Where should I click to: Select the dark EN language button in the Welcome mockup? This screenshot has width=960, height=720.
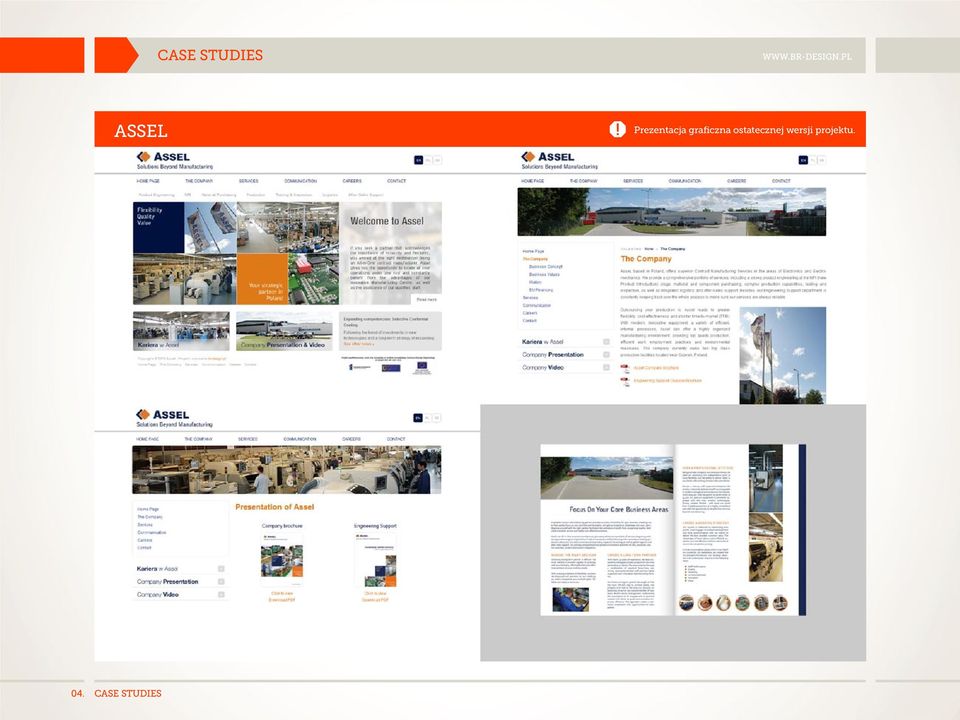tap(418, 160)
